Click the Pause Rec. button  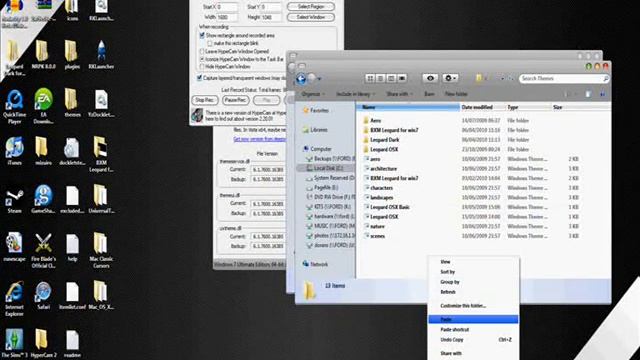pos(236,100)
